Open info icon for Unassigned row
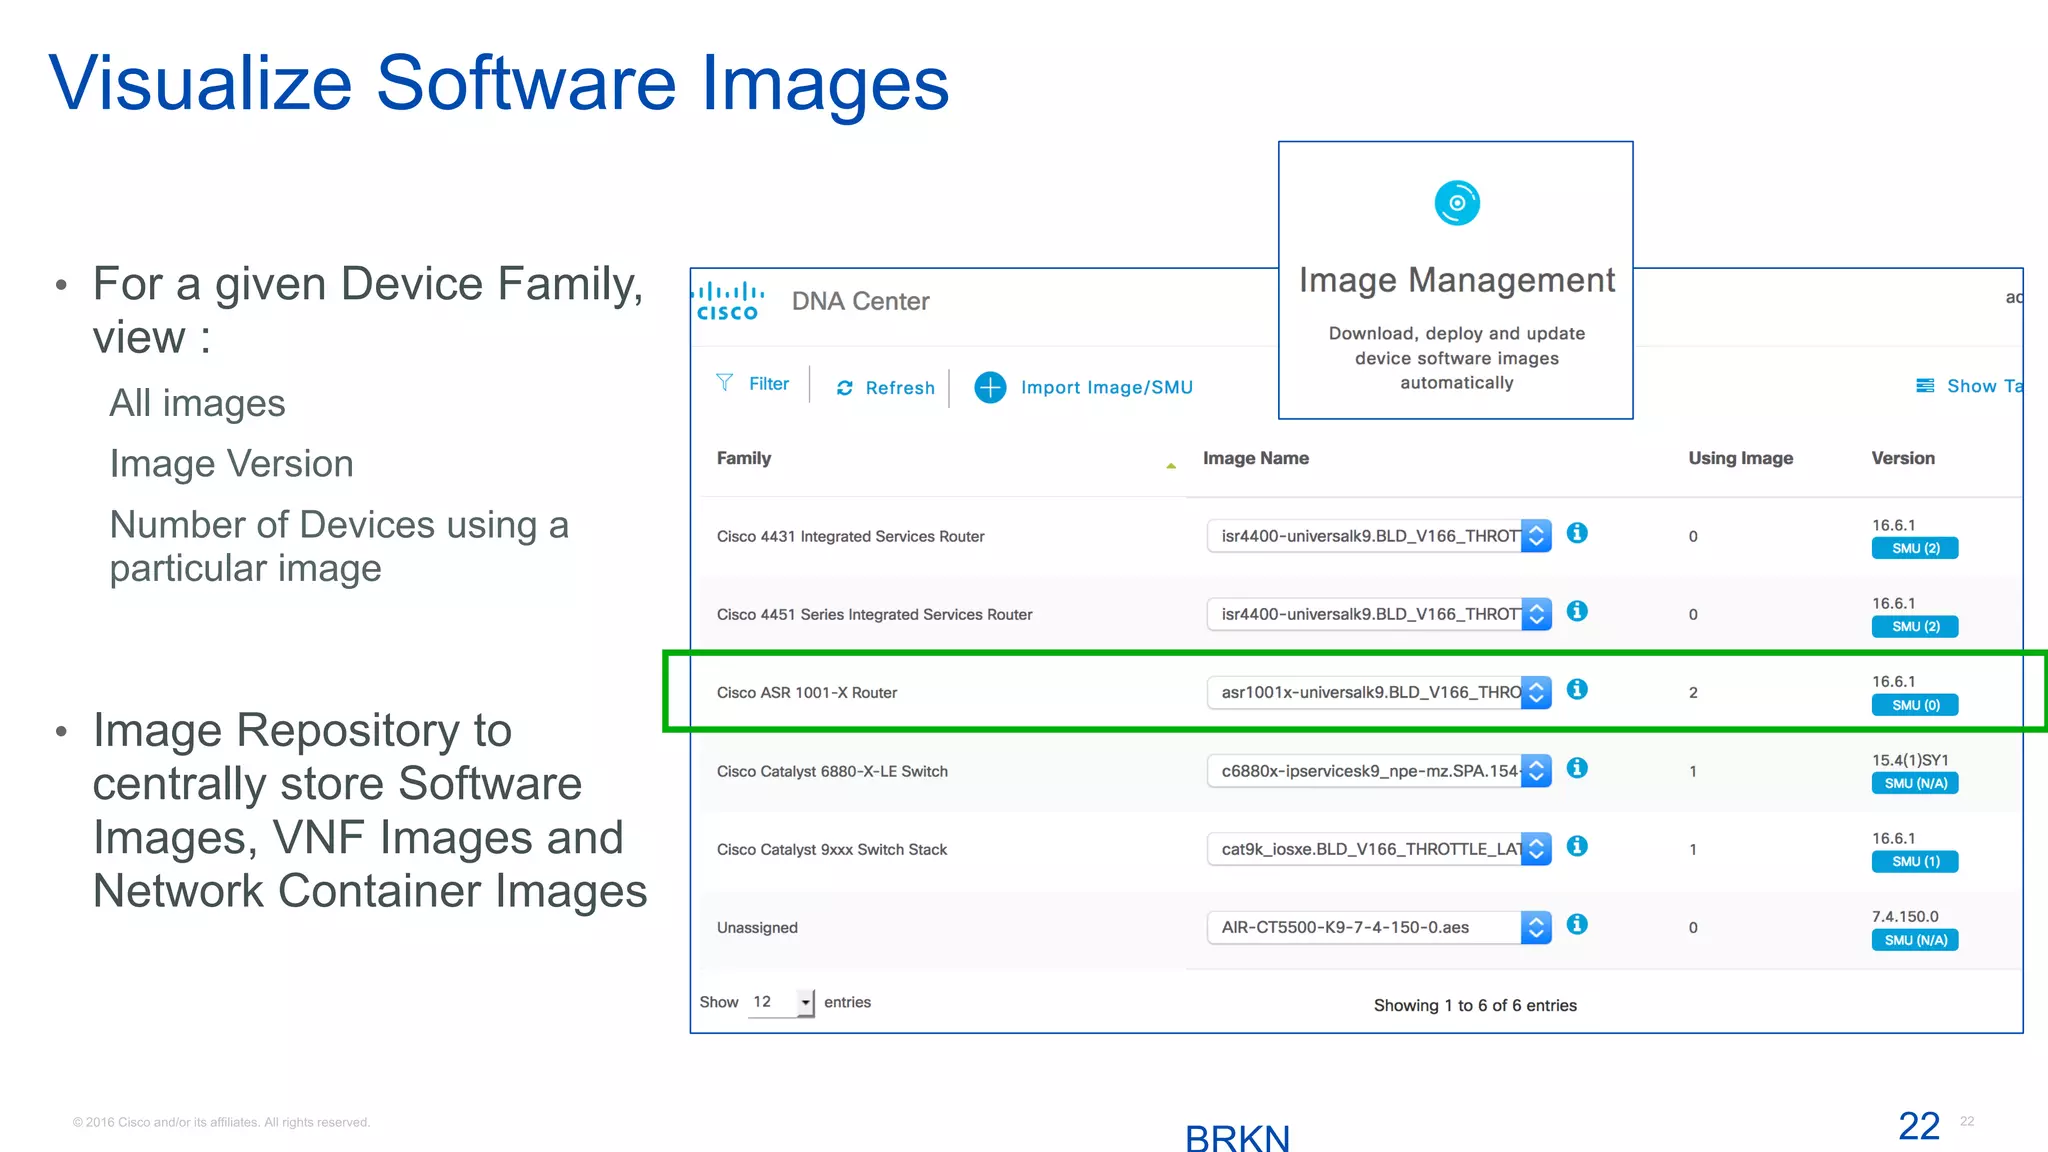2048x1152 pixels. pyautogui.click(x=1577, y=924)
